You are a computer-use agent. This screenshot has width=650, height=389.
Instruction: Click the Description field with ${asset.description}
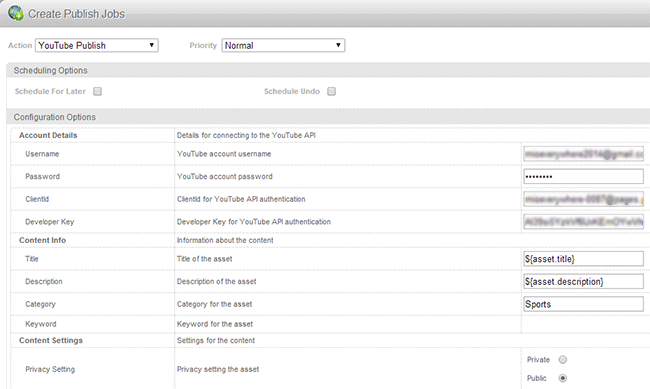click(584, 282)
